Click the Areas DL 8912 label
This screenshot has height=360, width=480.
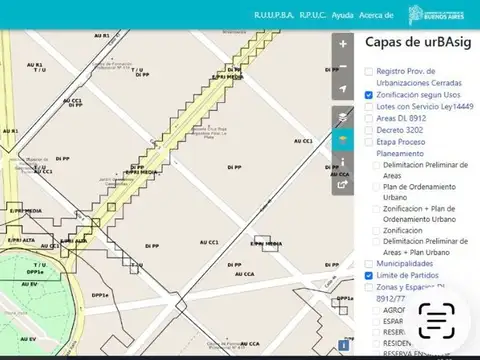tap(401, 118)
